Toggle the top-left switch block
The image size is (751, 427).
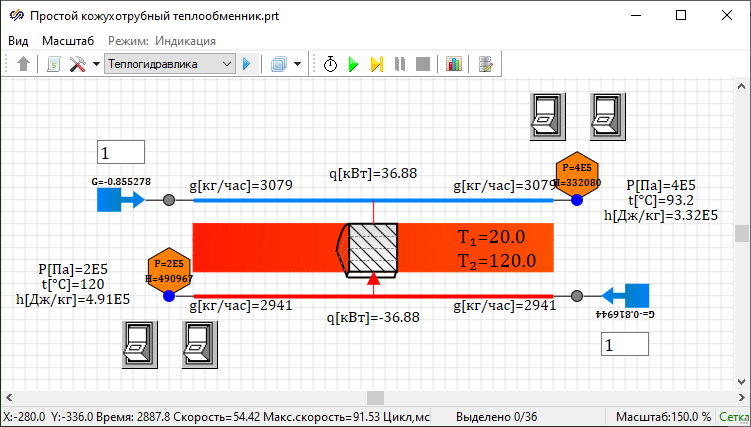pos(546,117)
